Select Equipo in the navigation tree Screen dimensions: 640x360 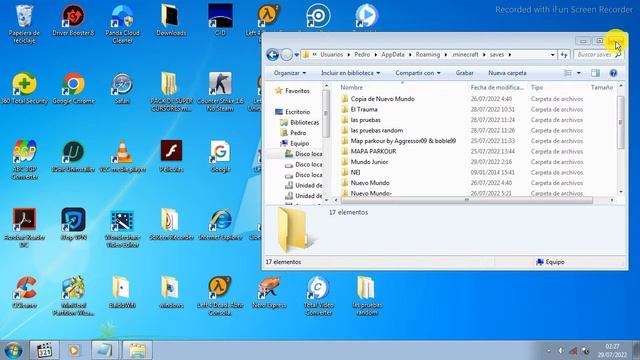pos(295,144)
